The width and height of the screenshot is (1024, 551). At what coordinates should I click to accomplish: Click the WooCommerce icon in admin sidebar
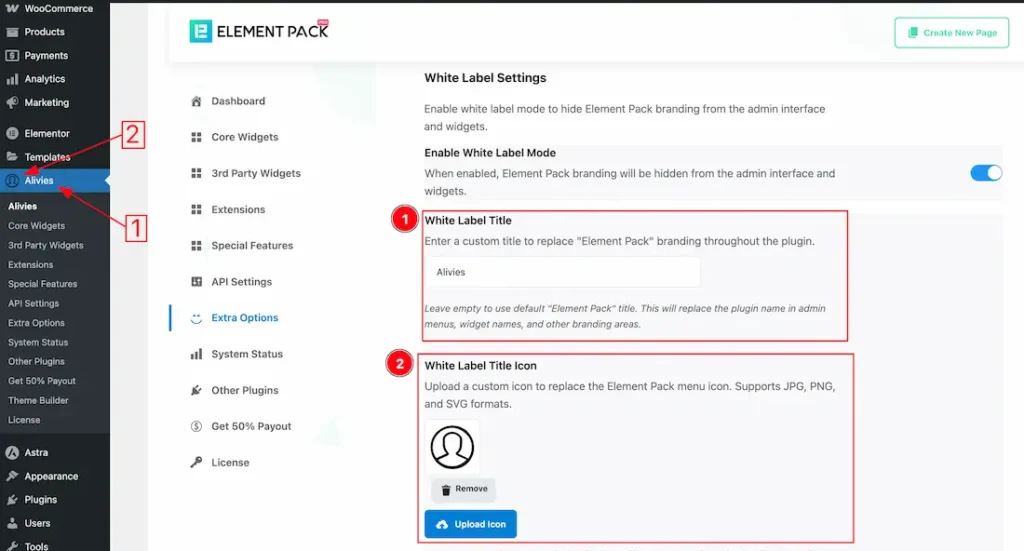click(x=12, y=9)
